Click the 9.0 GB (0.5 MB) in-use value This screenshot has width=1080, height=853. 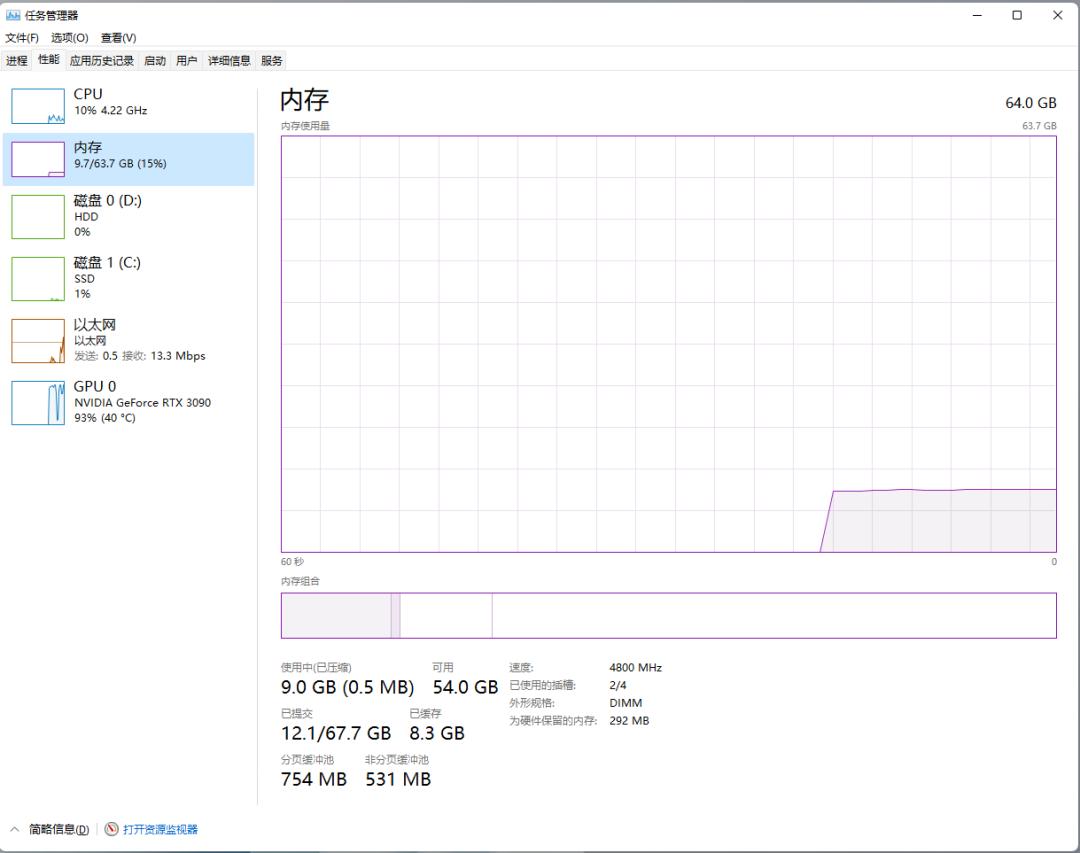click(x=347, y=687)
